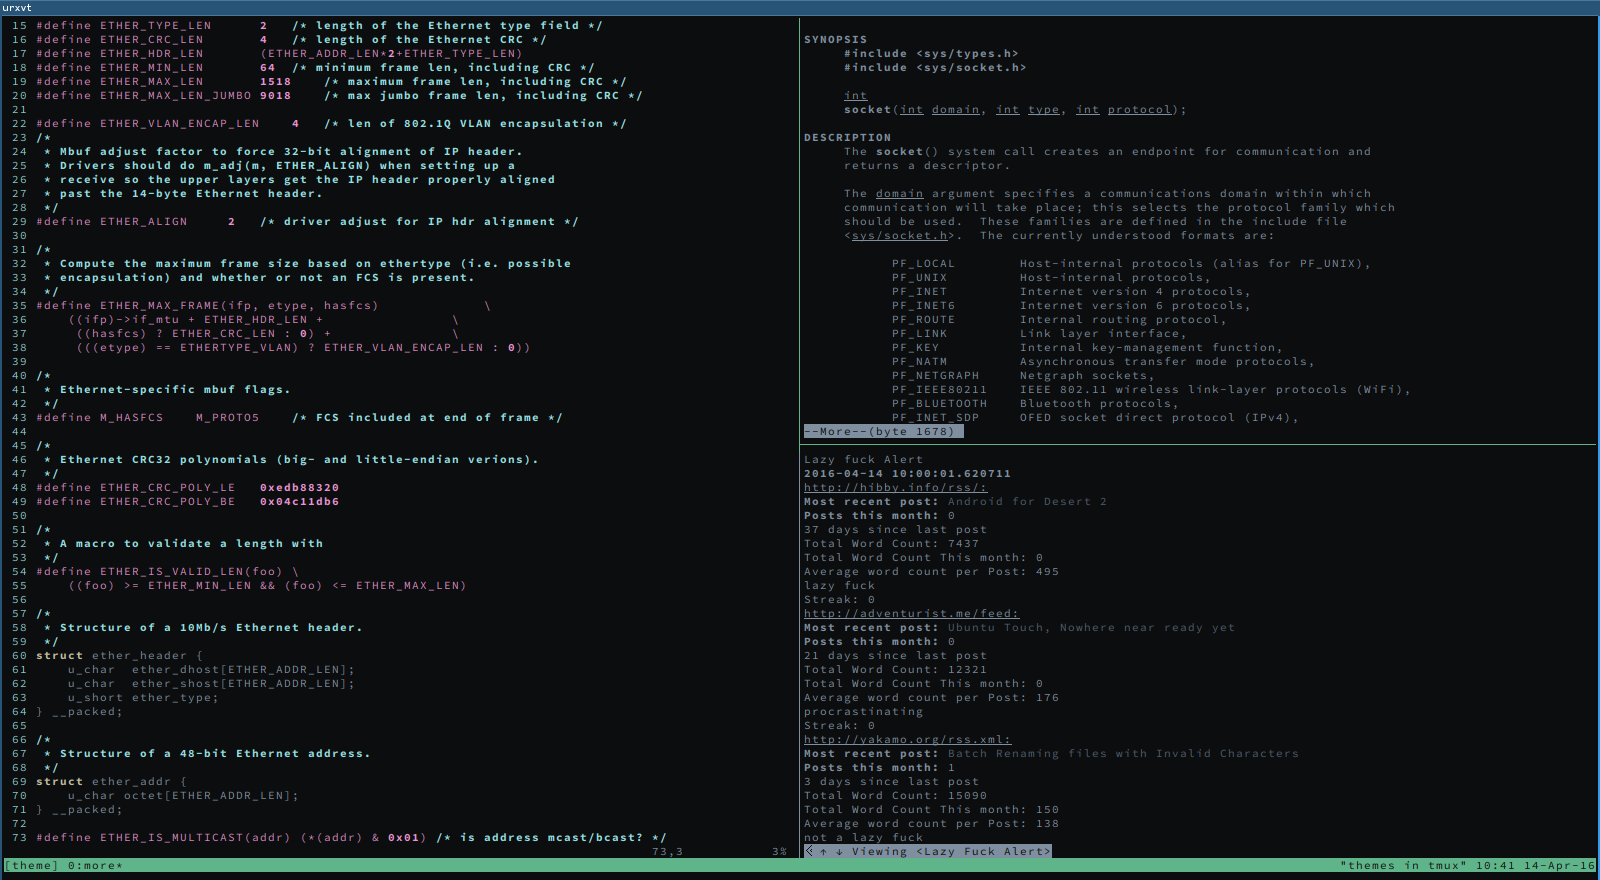Click the date and time in the status bar
The image size is (1600, 880).
[1535, 866]
